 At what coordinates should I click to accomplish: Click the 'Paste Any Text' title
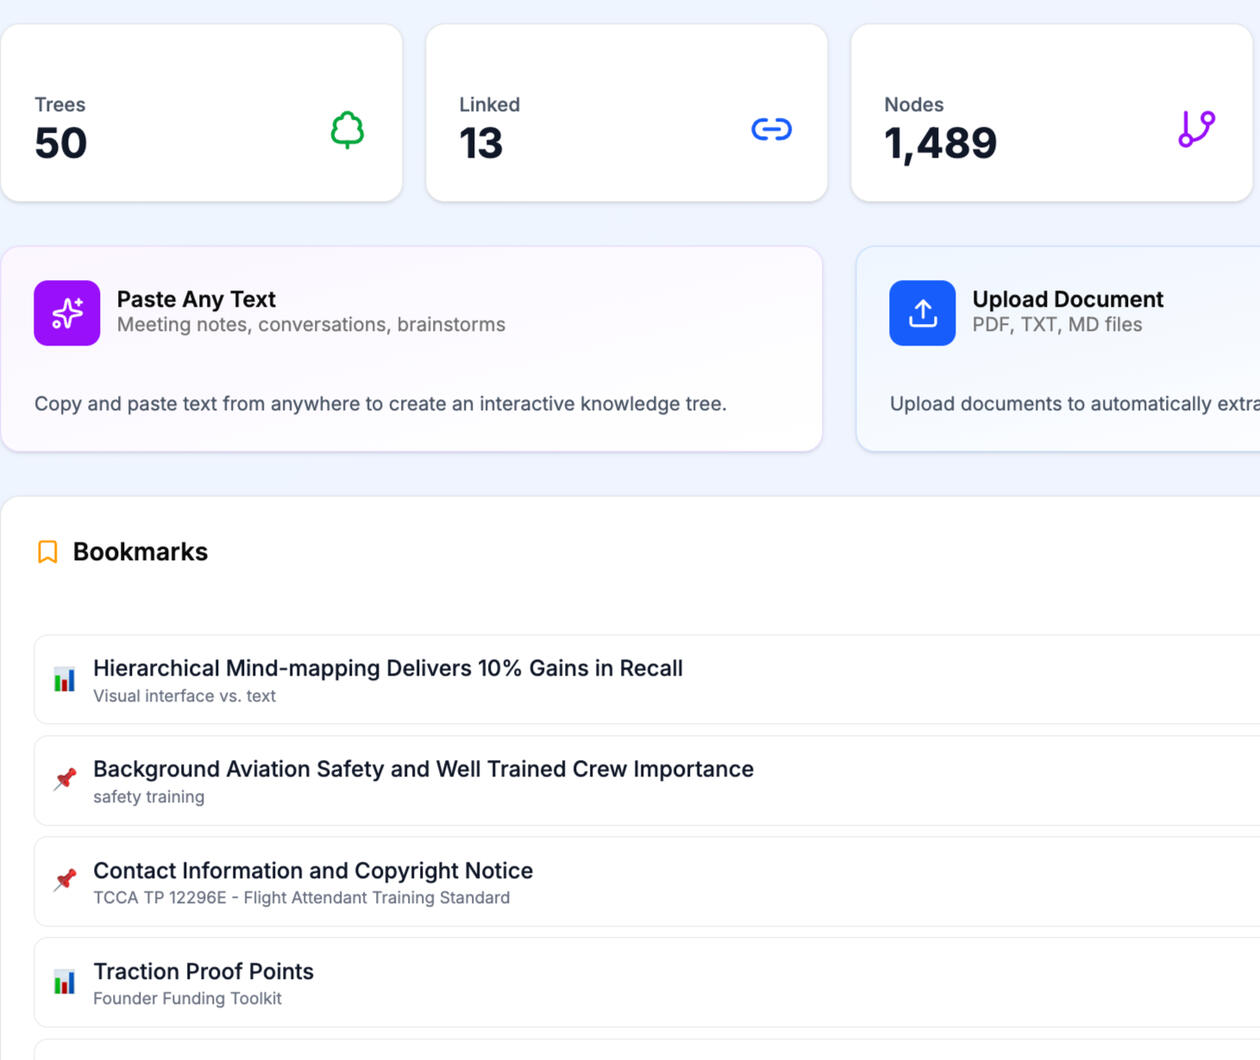(196, 299)
